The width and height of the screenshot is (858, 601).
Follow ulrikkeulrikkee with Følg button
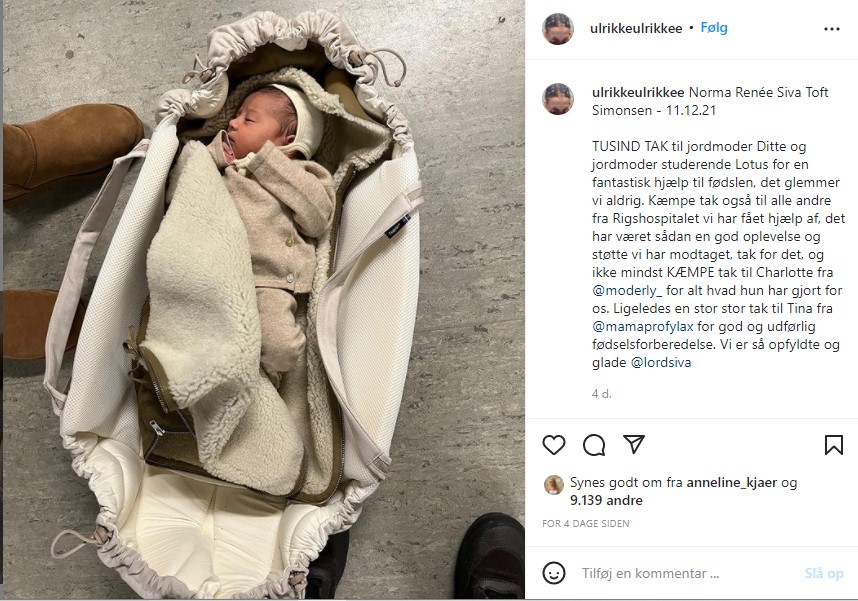point(714,28)
